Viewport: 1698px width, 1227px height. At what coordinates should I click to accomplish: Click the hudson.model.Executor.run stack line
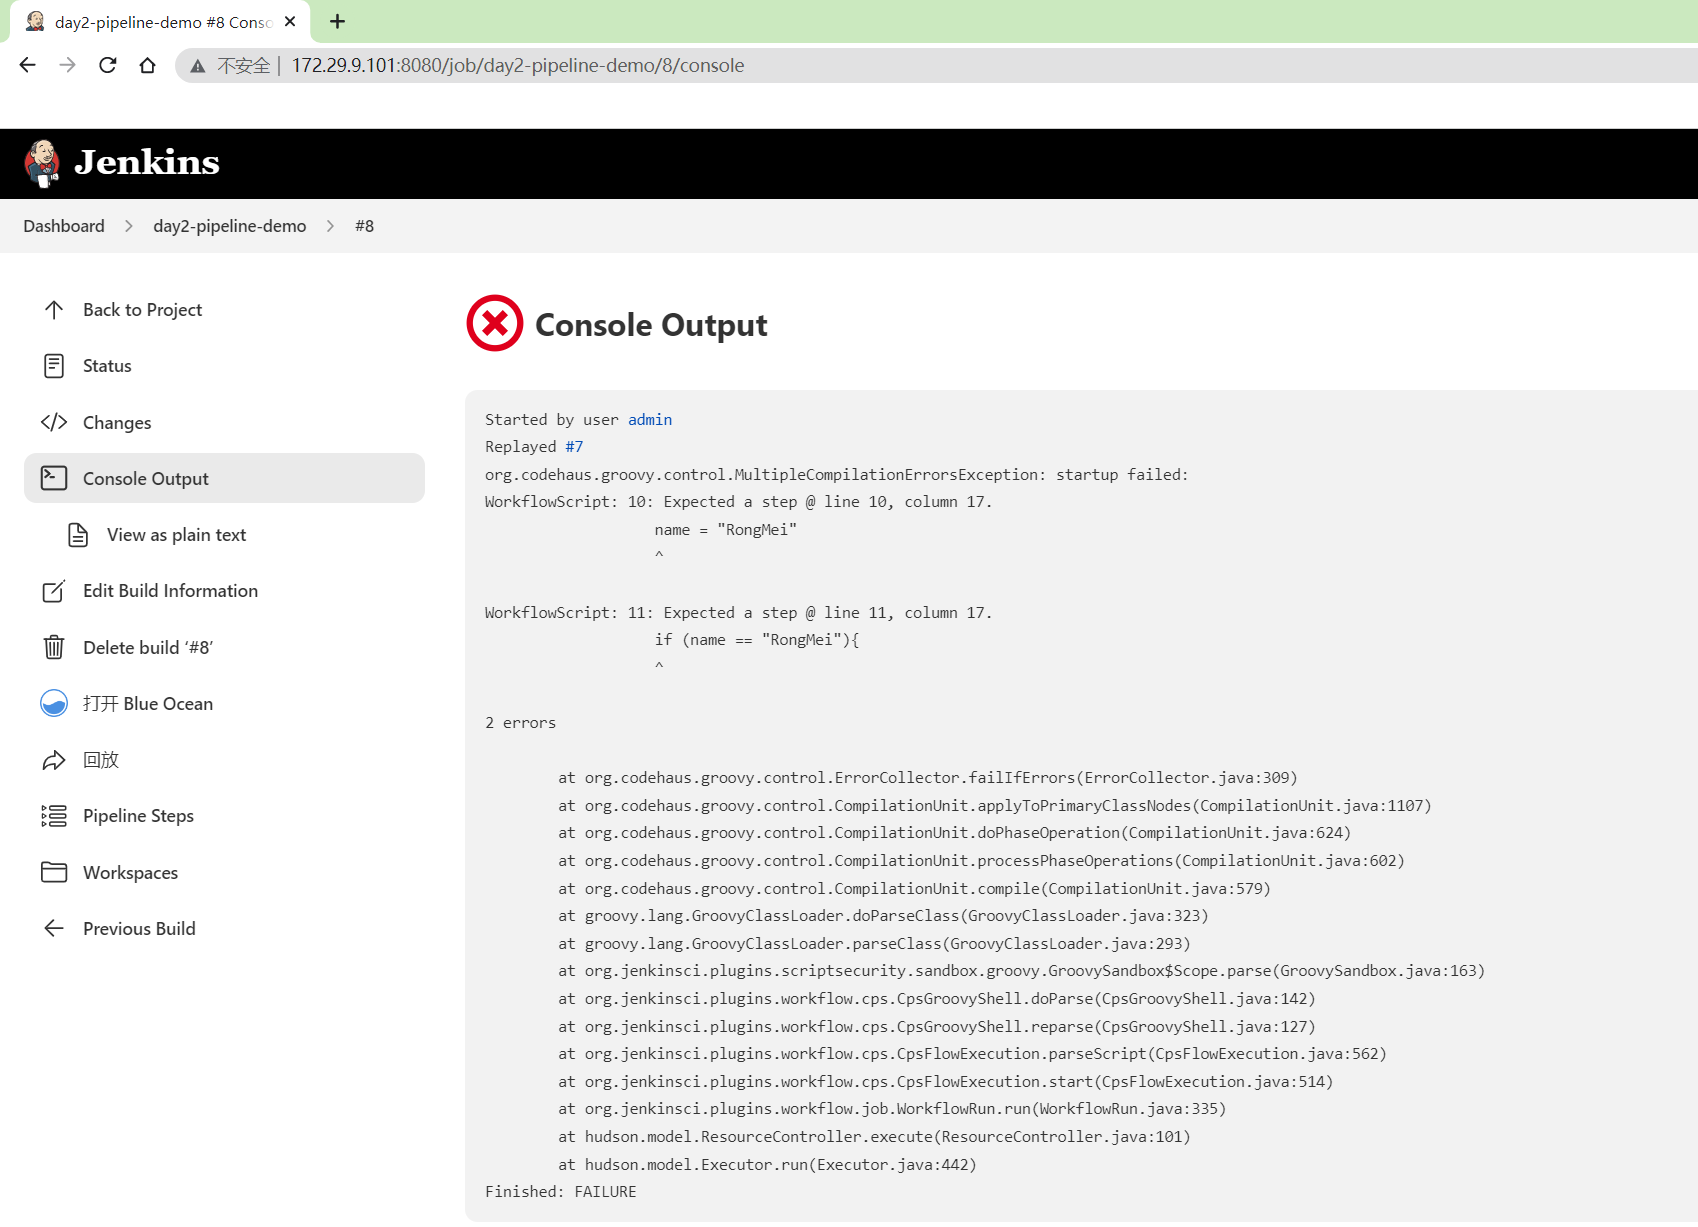click(767, 1165)
